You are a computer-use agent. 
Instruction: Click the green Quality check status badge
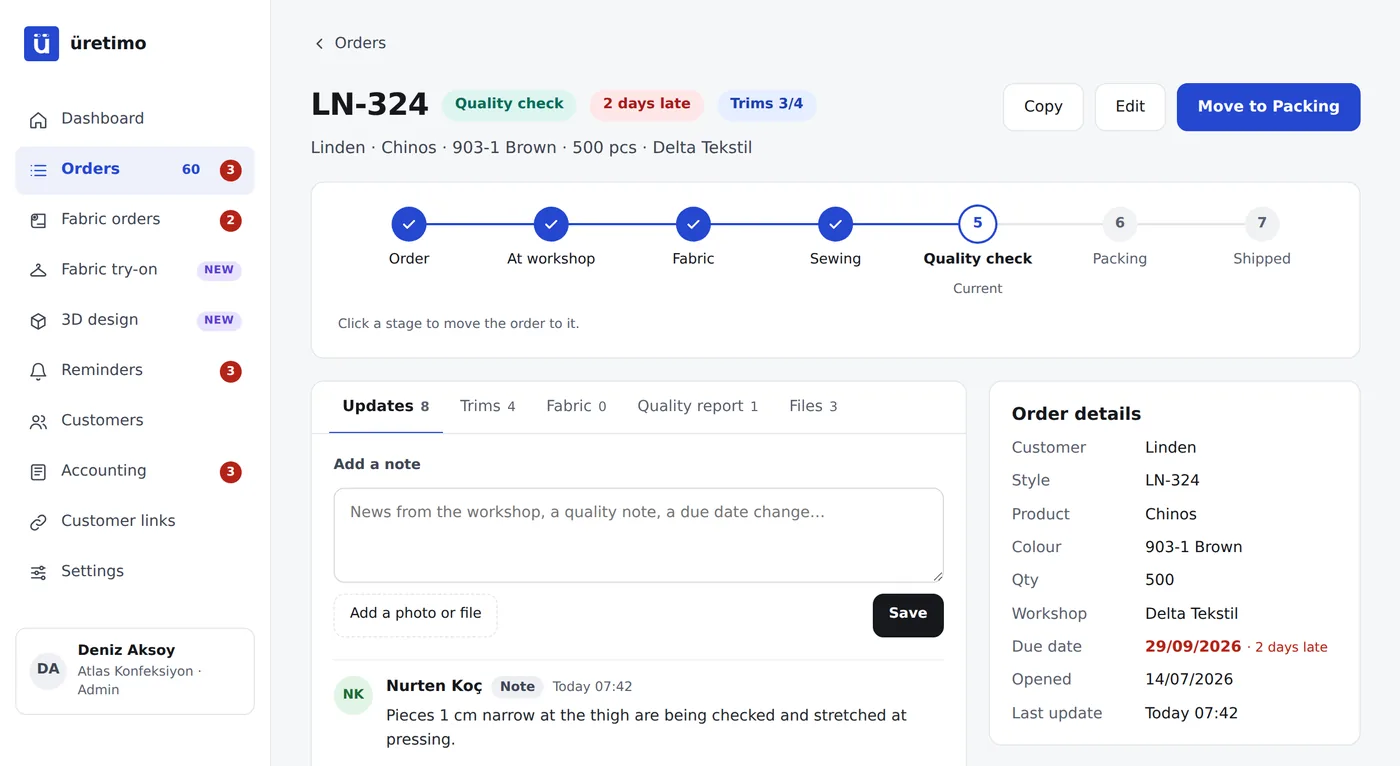tap(509, 105)
